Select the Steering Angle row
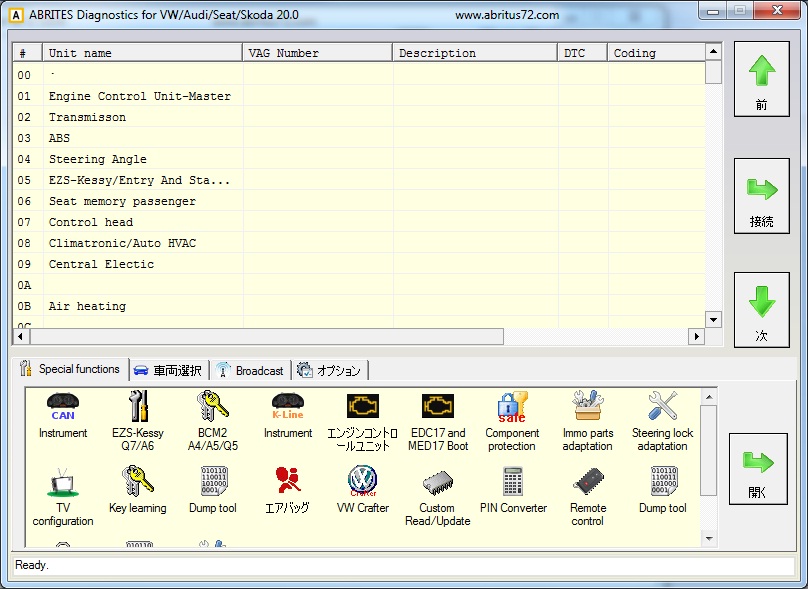The height and width of the screenshot is (589, 808). (359, 159)
